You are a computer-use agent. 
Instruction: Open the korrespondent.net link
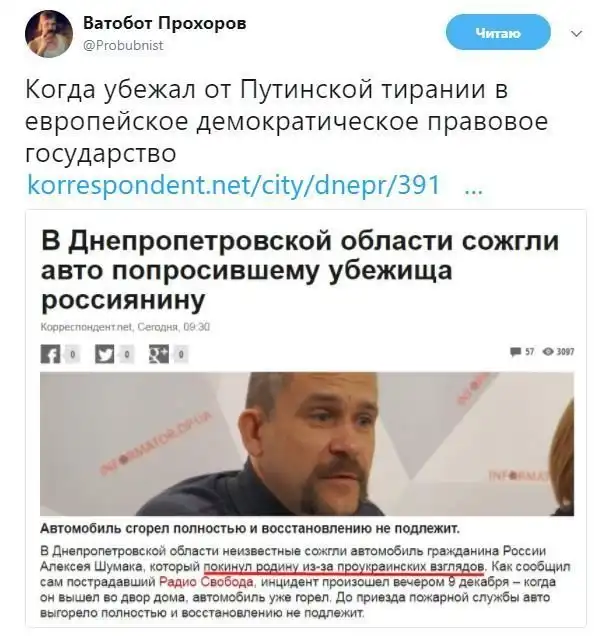click(x=234, y=185)
